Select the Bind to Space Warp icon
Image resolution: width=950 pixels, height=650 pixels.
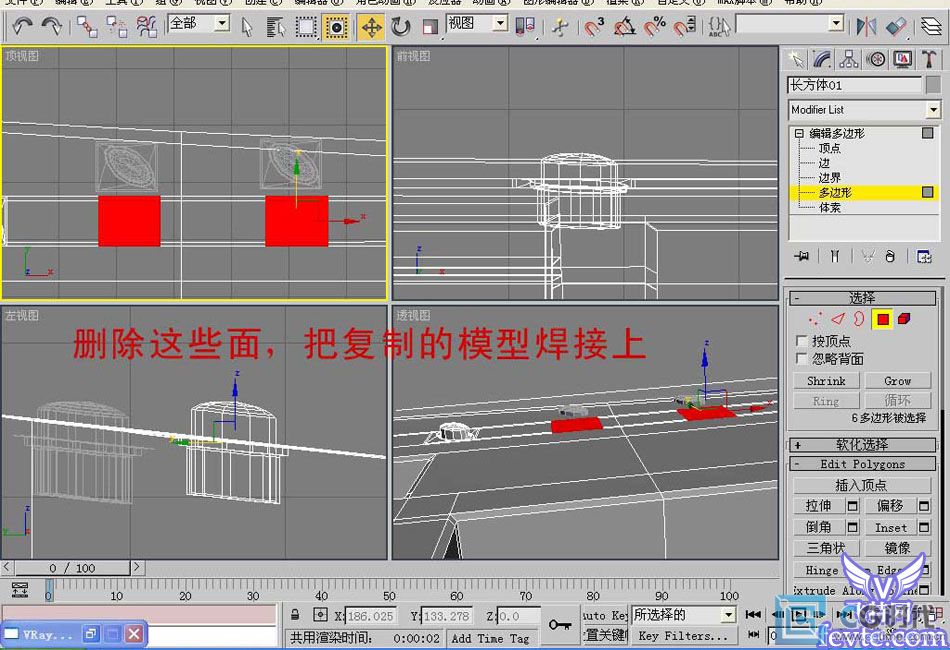click(146, 27)
